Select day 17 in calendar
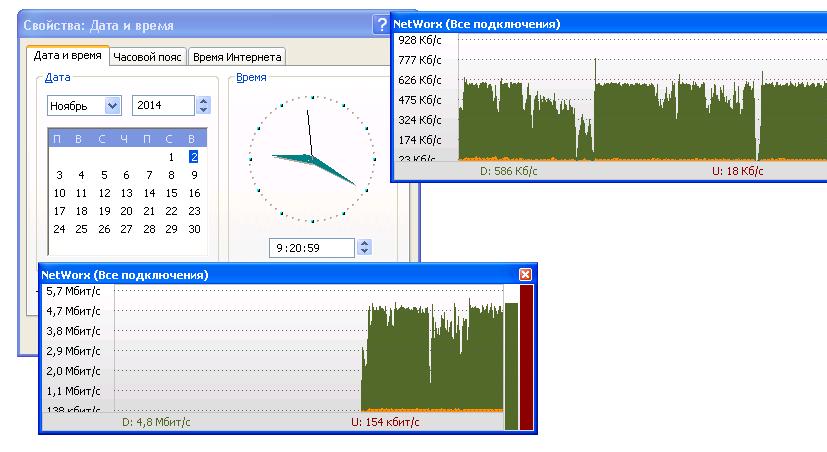 pyautogui.click(x=60, y=211)
